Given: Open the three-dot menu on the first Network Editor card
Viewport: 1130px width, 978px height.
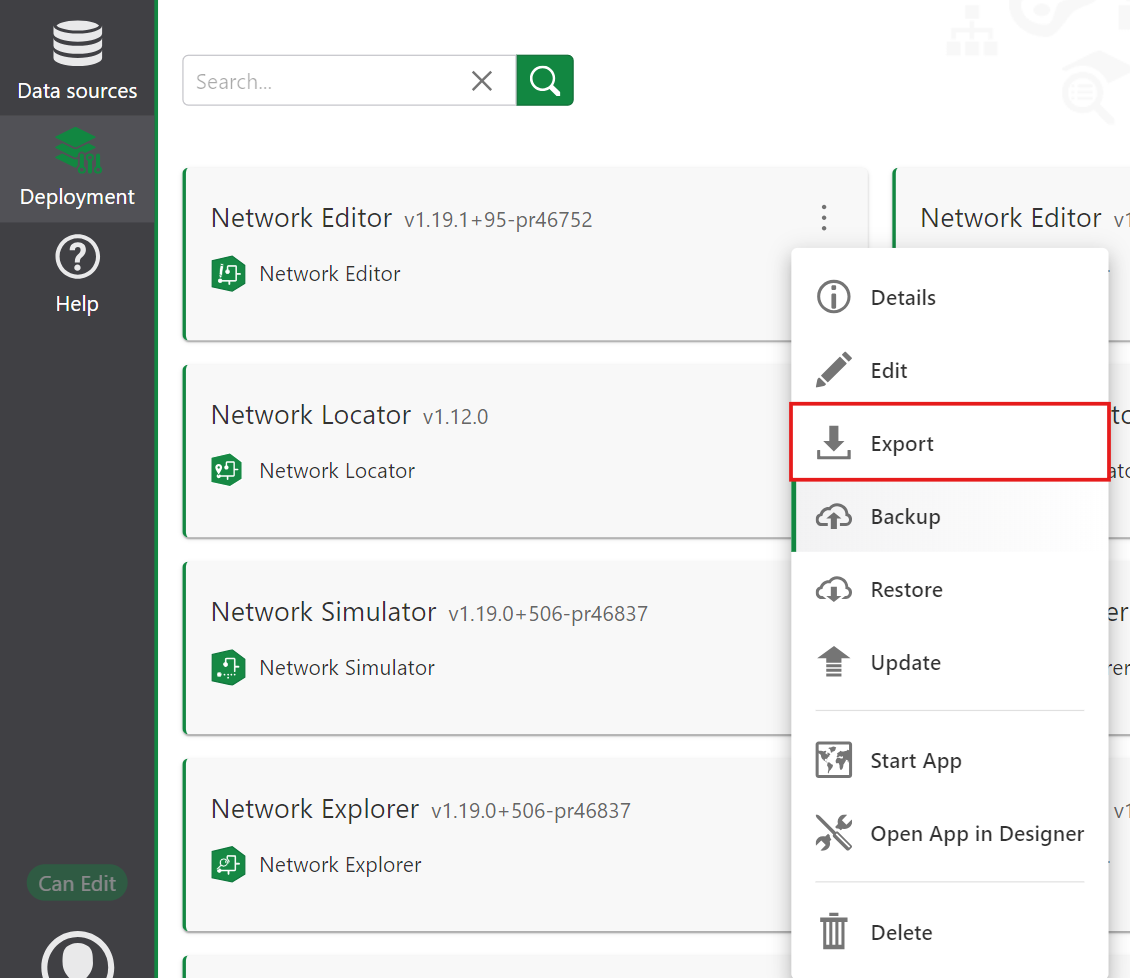Looking at the screenshot, I should [824, 218].
